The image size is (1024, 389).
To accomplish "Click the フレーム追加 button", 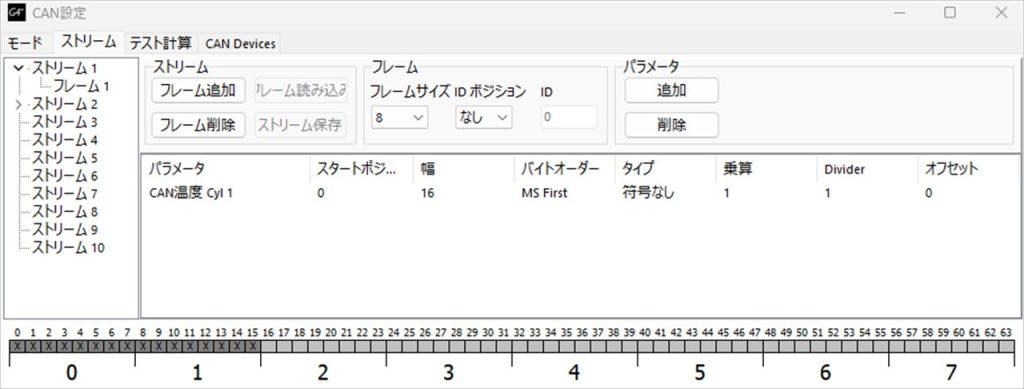I will 199,90.
